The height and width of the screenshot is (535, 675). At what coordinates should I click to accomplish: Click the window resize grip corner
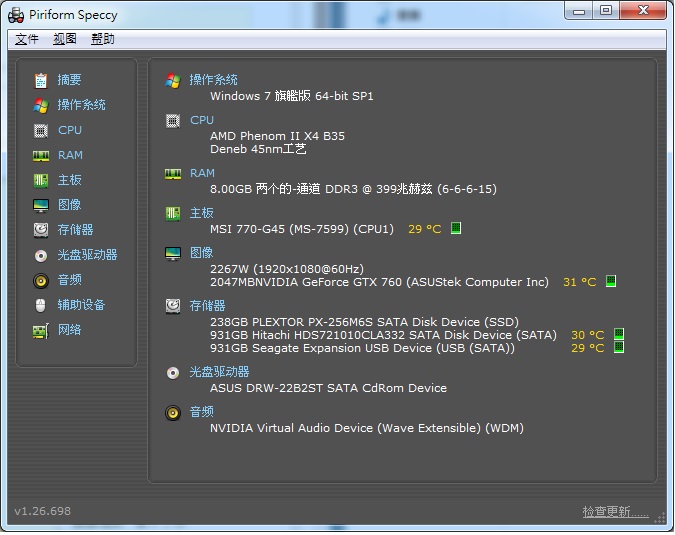pyautogui.click(x=660, y=519)
